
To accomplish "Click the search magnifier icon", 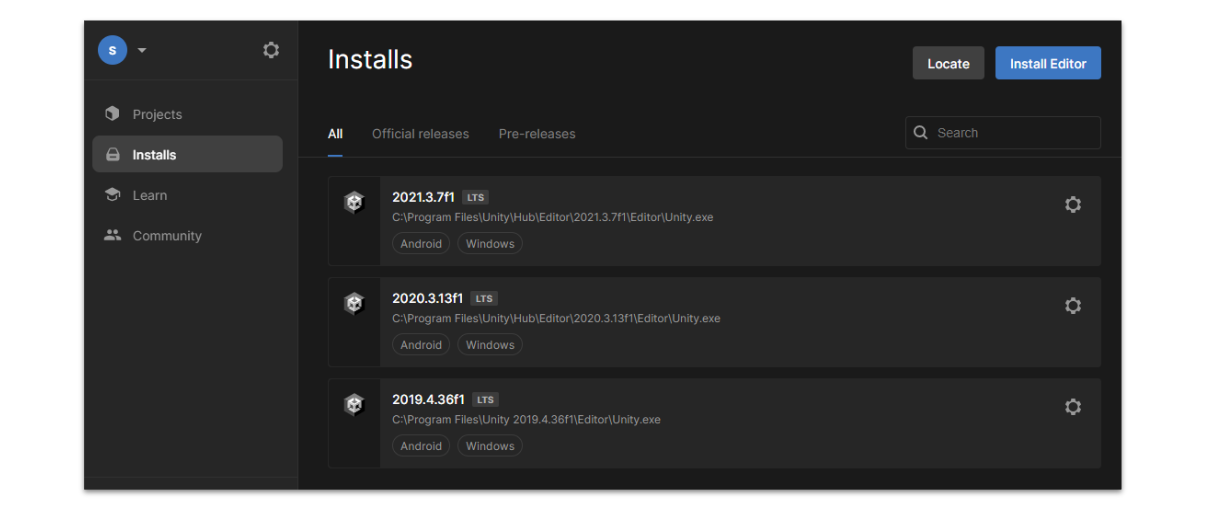I will pyautogui.click(x=921, y=133).
